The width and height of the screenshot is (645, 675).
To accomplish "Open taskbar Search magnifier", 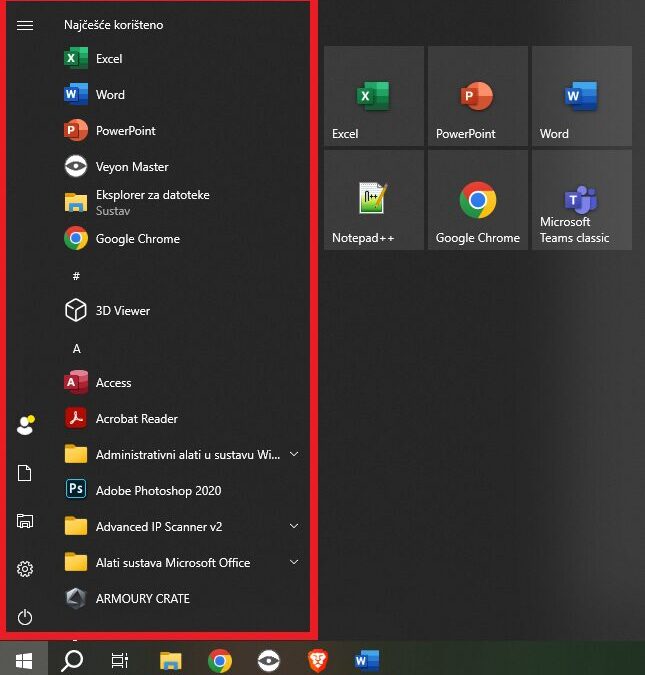I will (x=72, y=660).
